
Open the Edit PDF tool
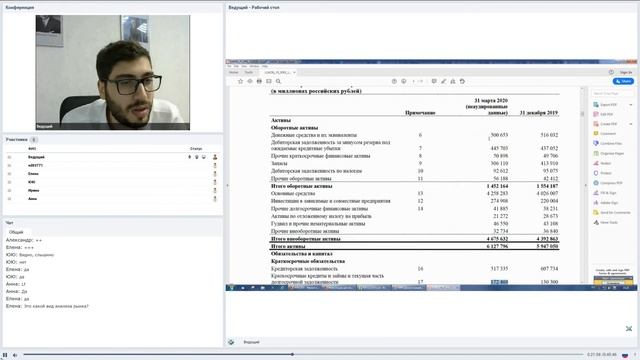click(603, 114)
